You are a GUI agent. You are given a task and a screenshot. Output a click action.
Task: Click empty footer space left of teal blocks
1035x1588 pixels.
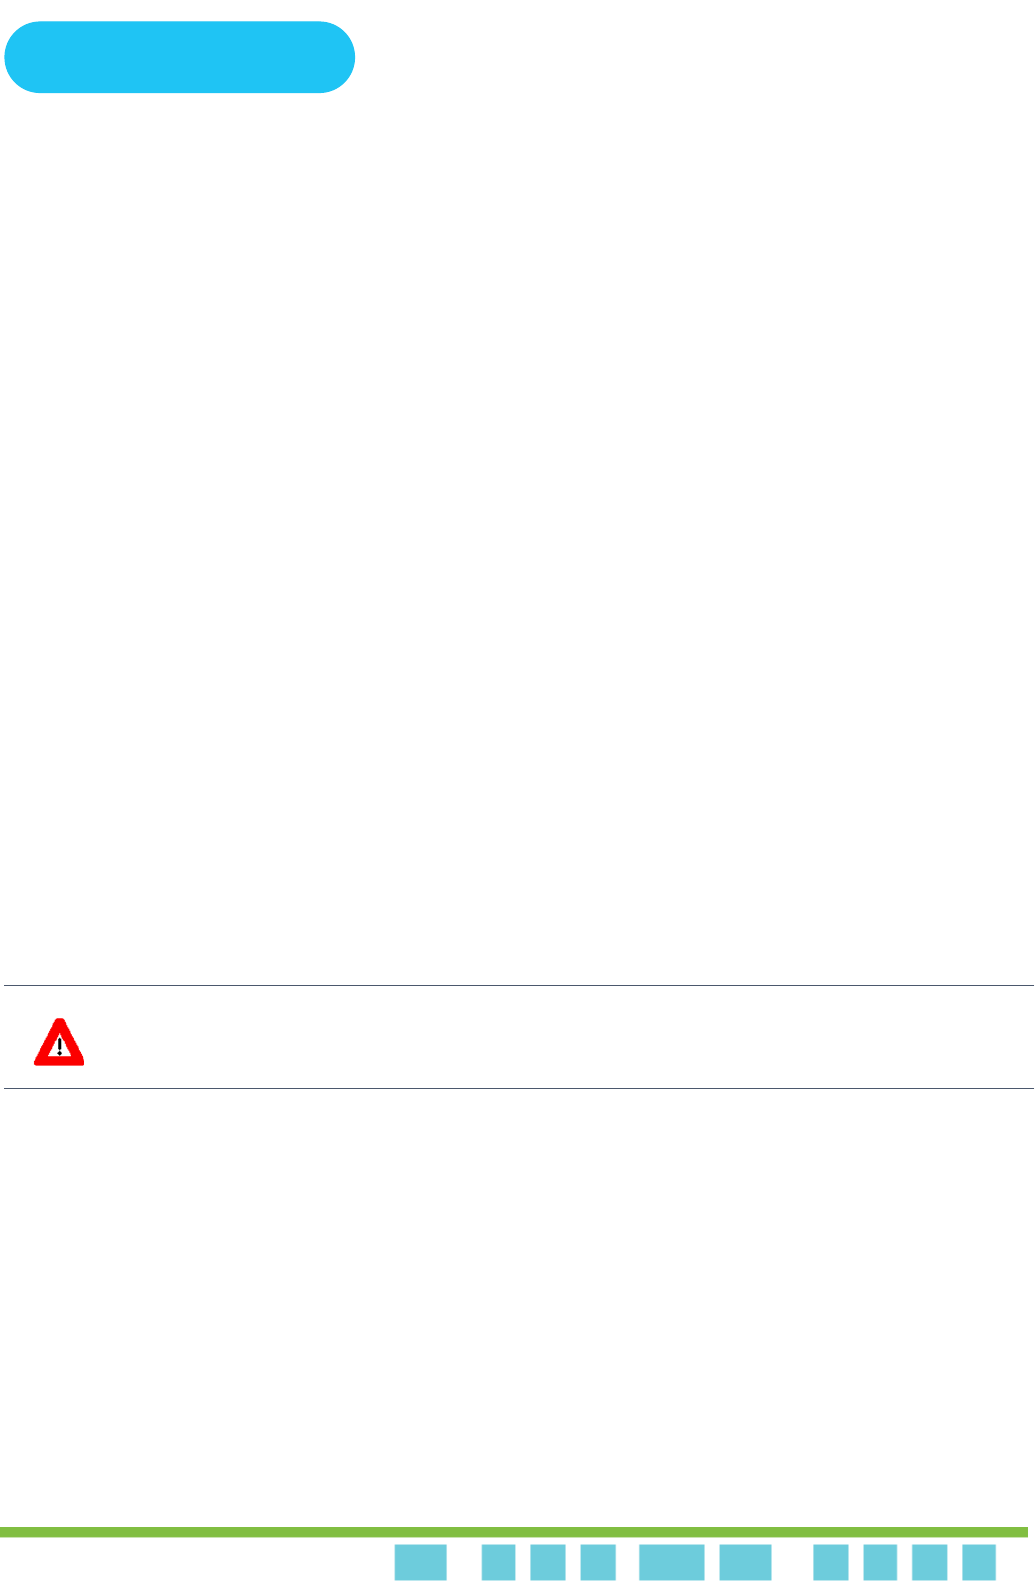[195, 1563]
